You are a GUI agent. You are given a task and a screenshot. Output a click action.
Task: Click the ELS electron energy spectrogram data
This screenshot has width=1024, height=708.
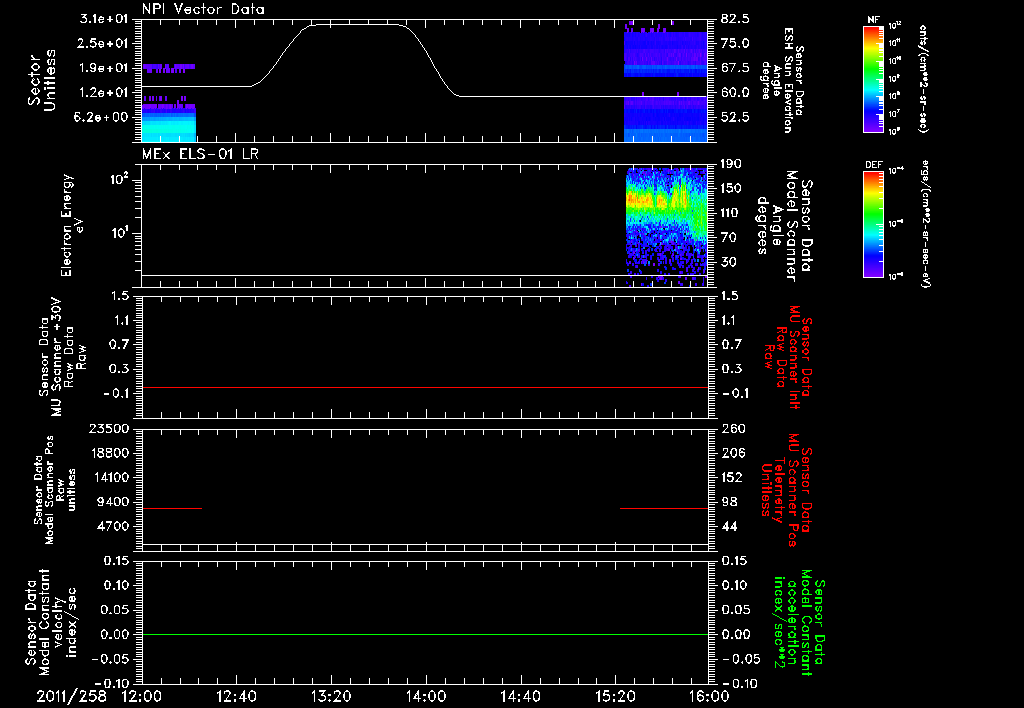(666, 225)
